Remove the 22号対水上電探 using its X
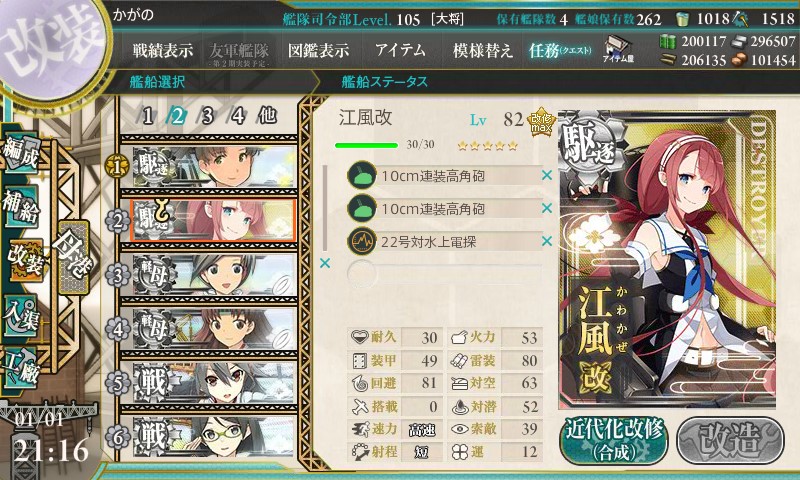The width and height of the screenshot is (800, 480). 547,241
